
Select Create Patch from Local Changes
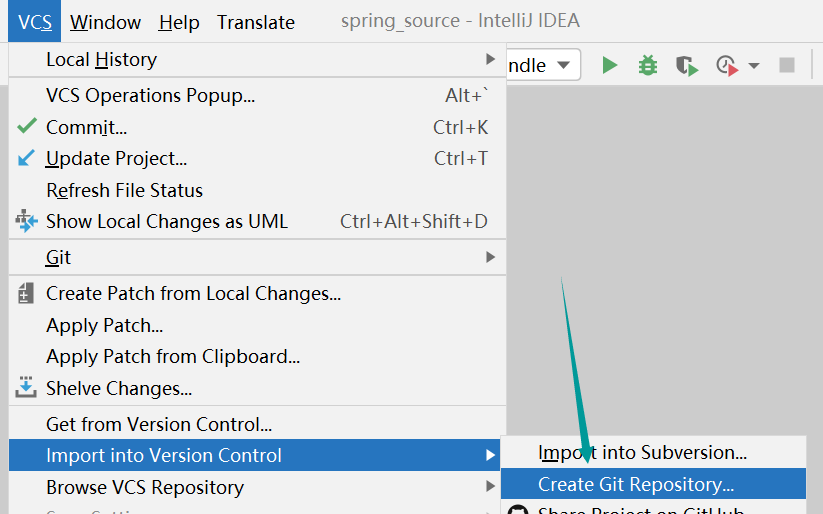(x=257, y=293)
